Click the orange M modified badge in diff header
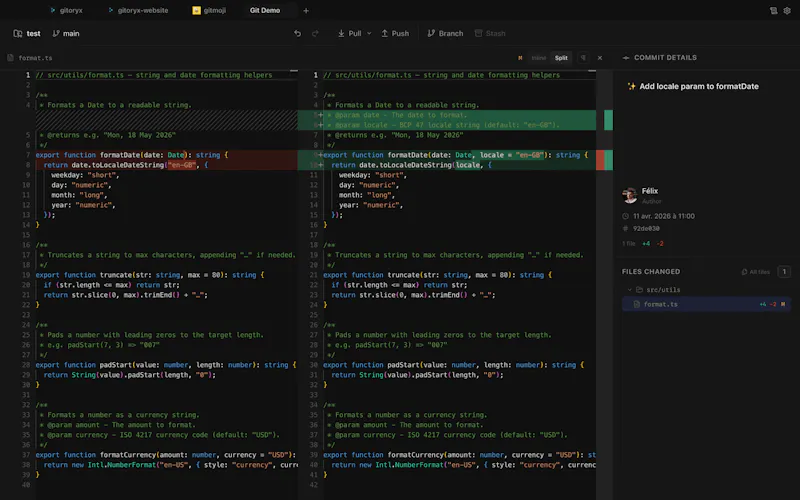The height and width of the screenshot is (500, 800). click(x=520, y=58)
